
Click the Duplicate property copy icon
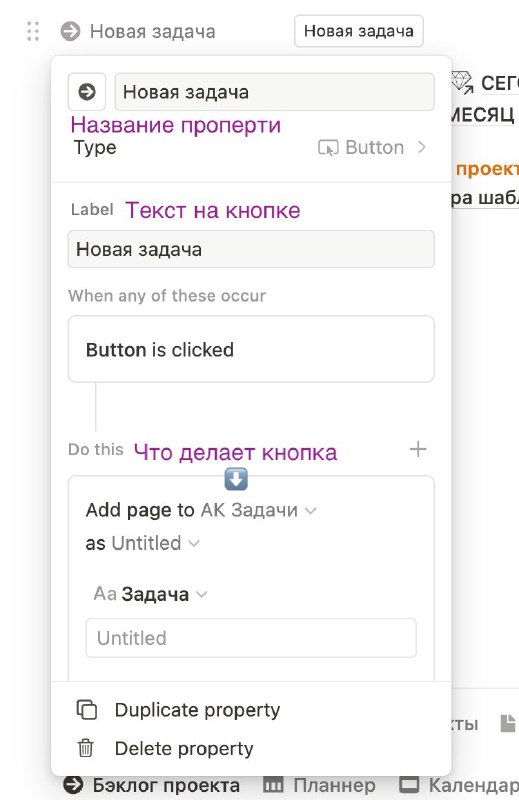tap(86, 709)
